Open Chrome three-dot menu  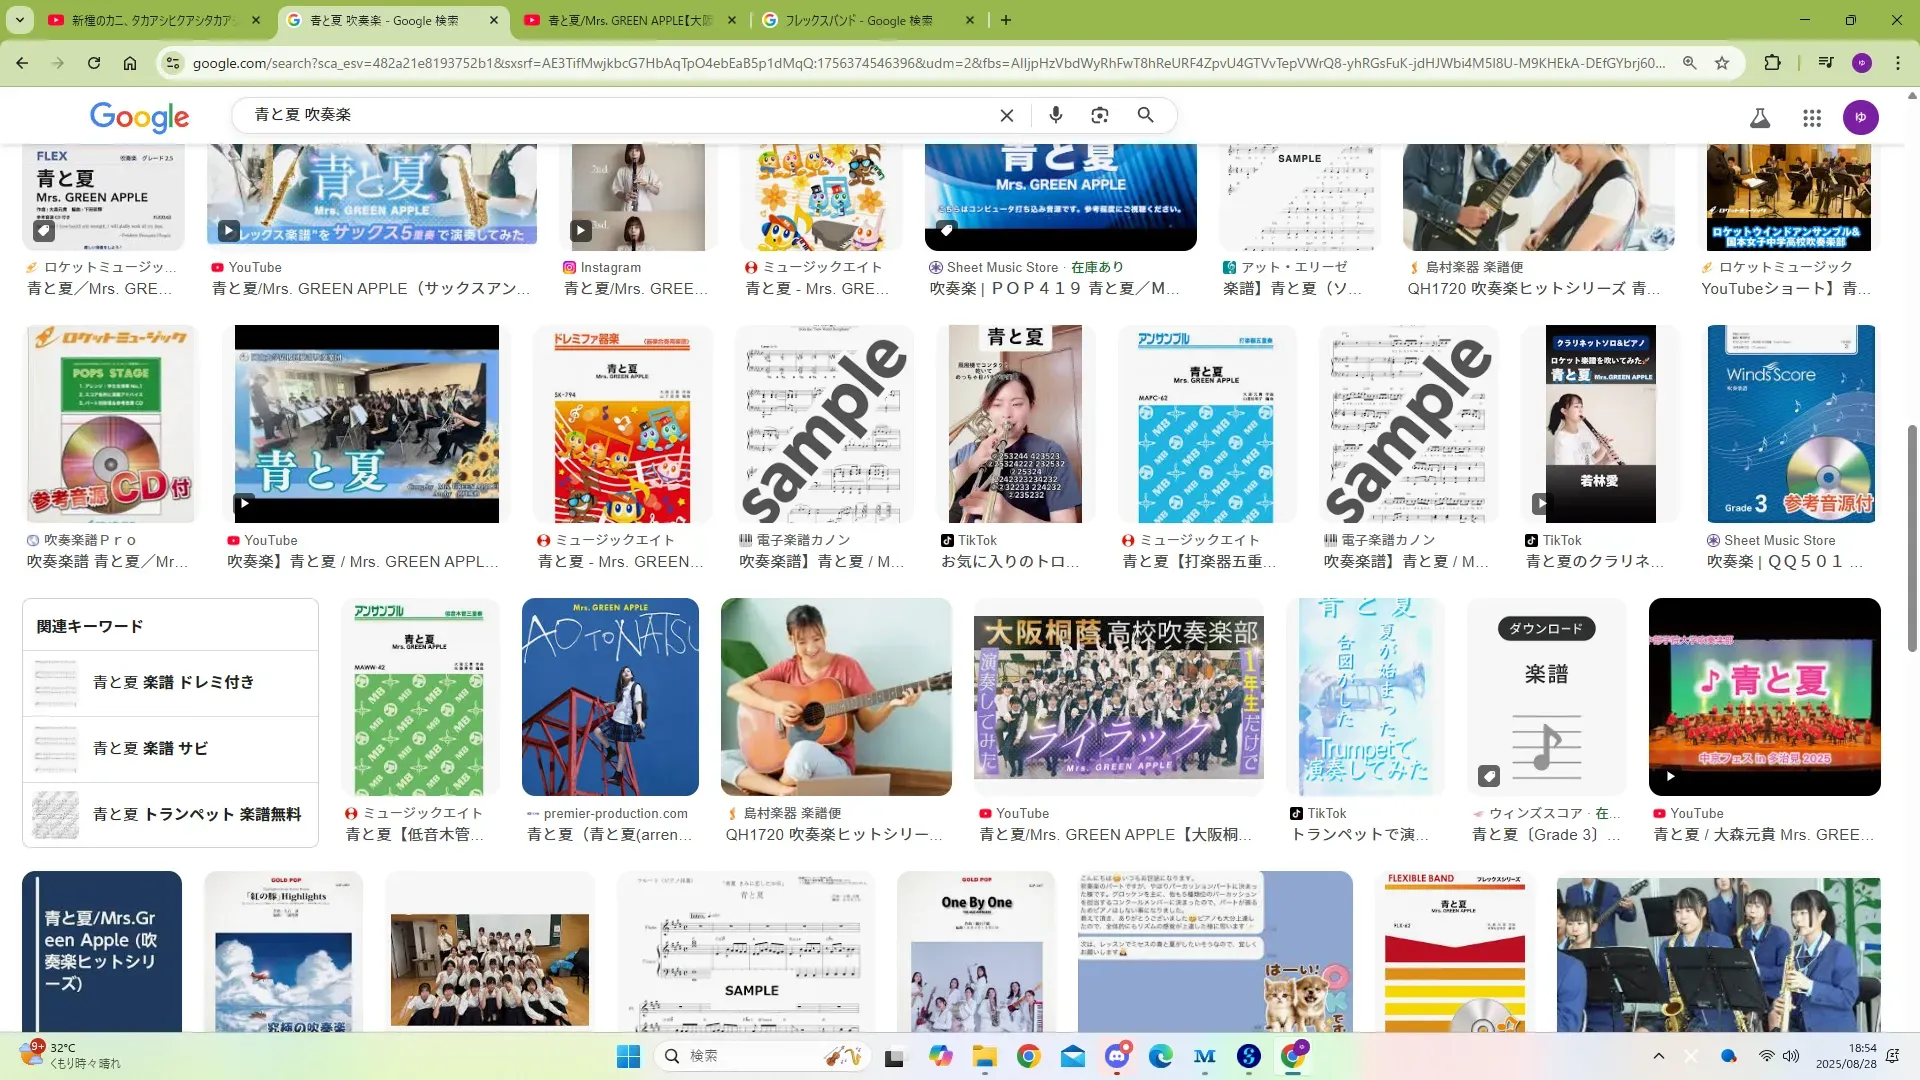pos(1897,63)
